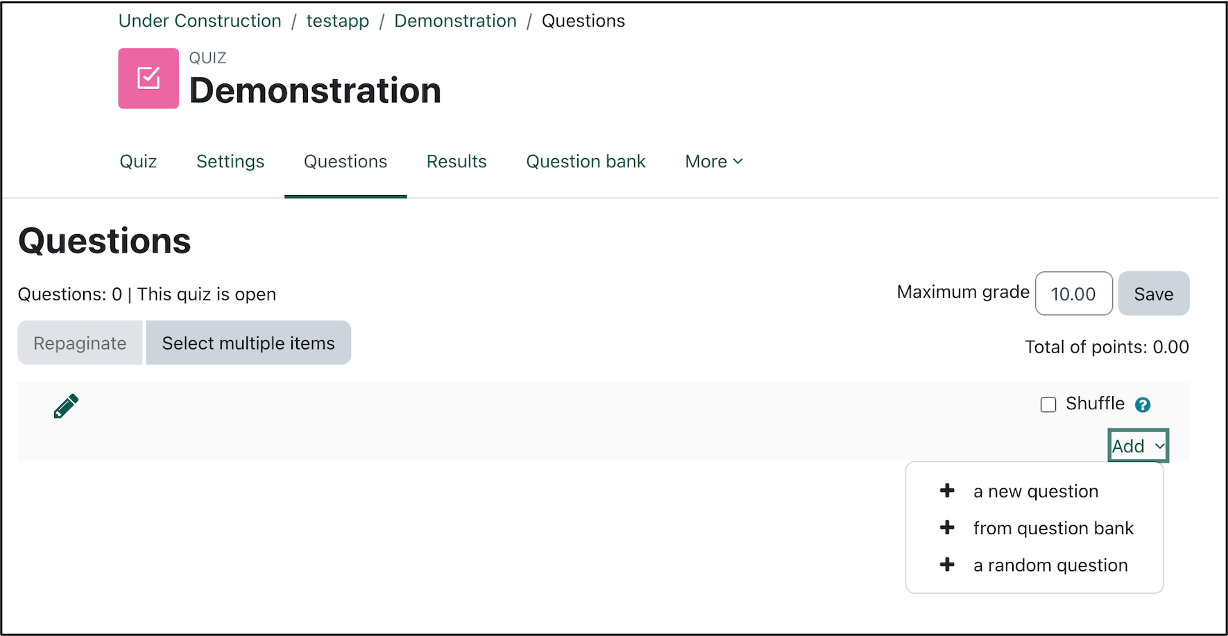Viewport: 1228px width, 636px height.
Task: Select 'from question bank' in the menu
Action: (1053, 528)
